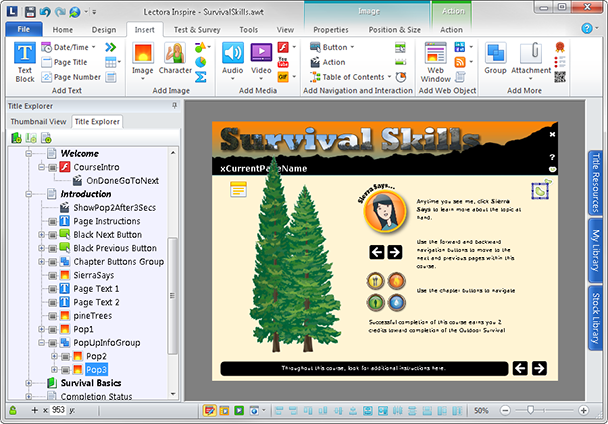This screenshot has height=424, width=608.
Task: Insert a pie chart
Action: (200, 62)
